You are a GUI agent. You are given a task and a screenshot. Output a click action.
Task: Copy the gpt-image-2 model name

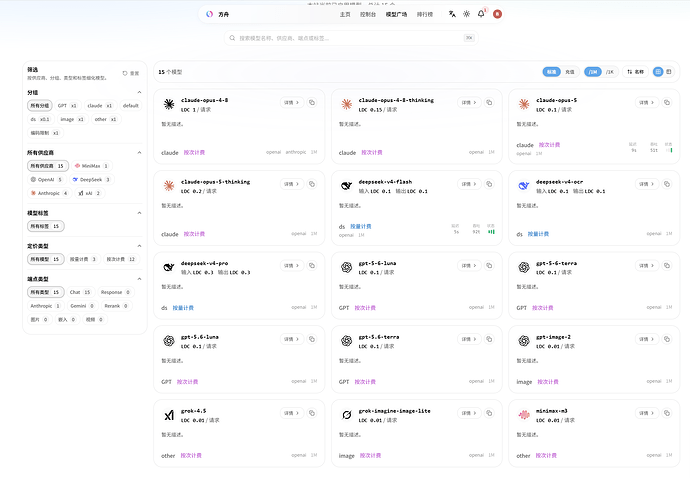point(667,339)
